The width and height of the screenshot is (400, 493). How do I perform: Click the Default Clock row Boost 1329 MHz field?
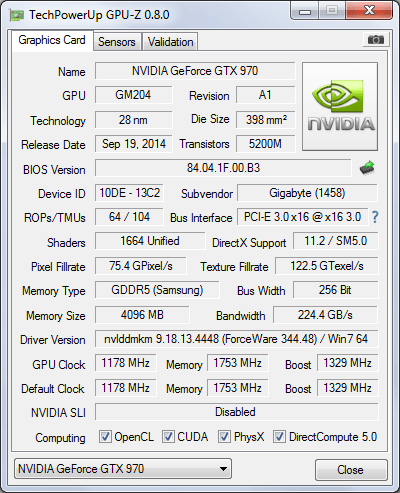pos(348,388)
